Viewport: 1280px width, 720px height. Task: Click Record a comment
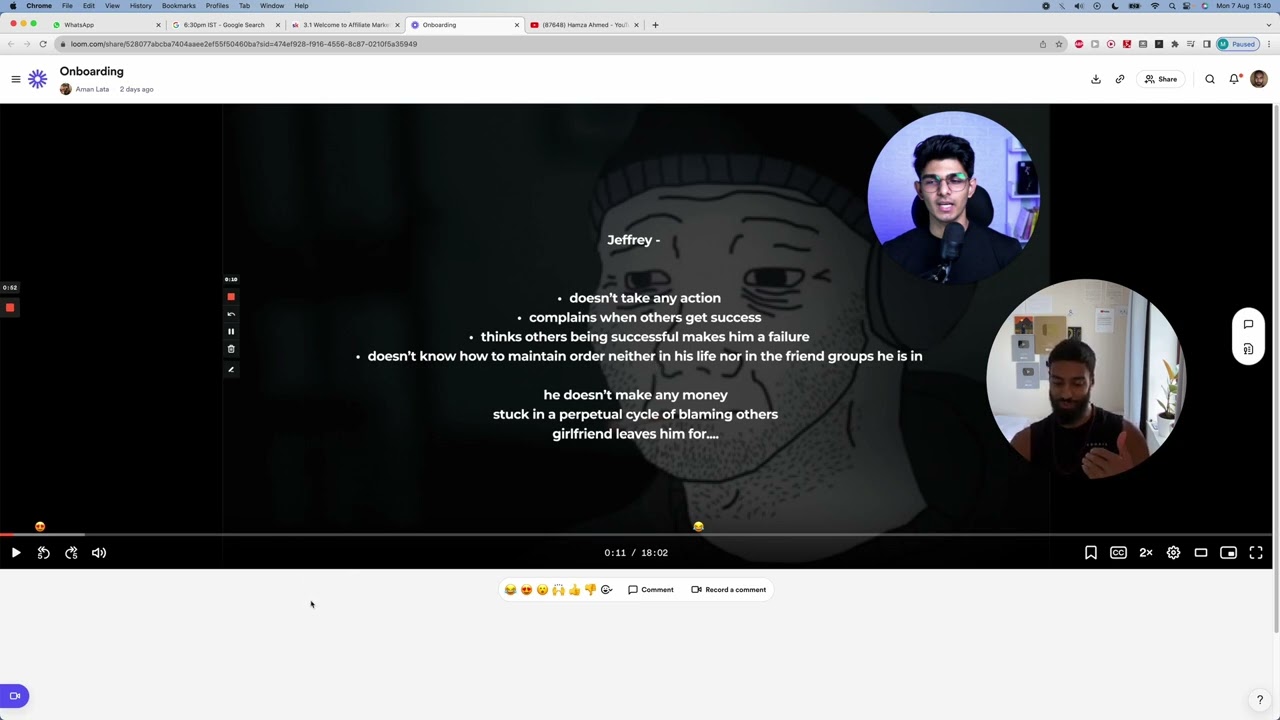pyautogui.click(x=729, y=590)
